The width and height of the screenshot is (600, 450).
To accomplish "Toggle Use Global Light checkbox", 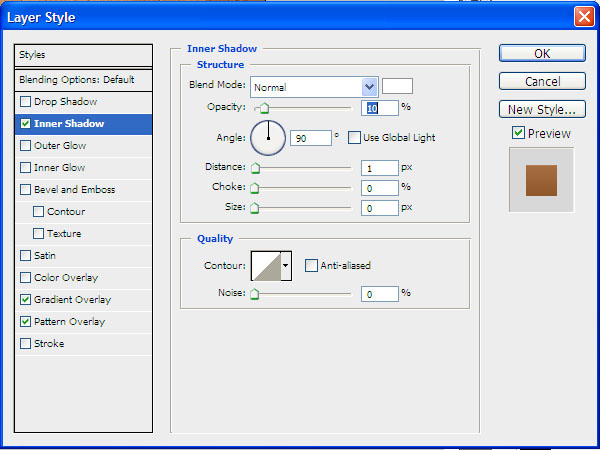I will point(354,137).
